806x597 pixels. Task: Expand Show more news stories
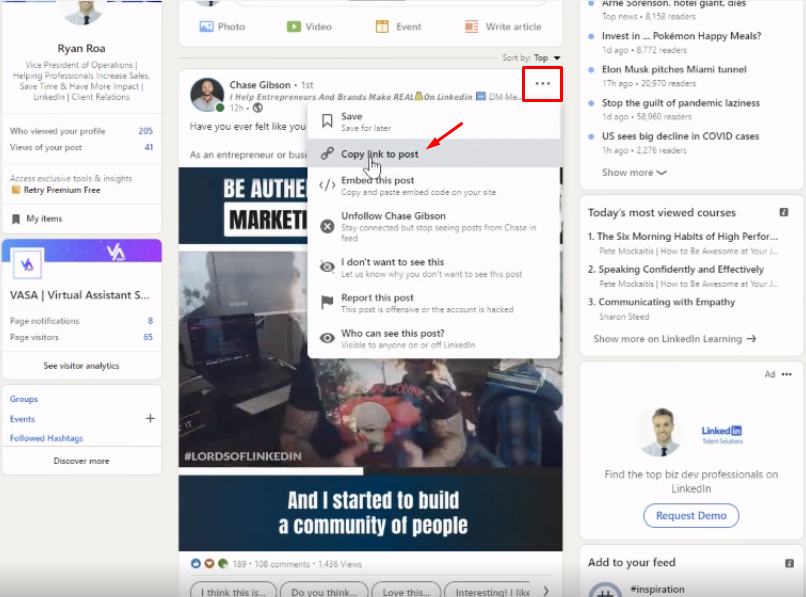point(634,172)
